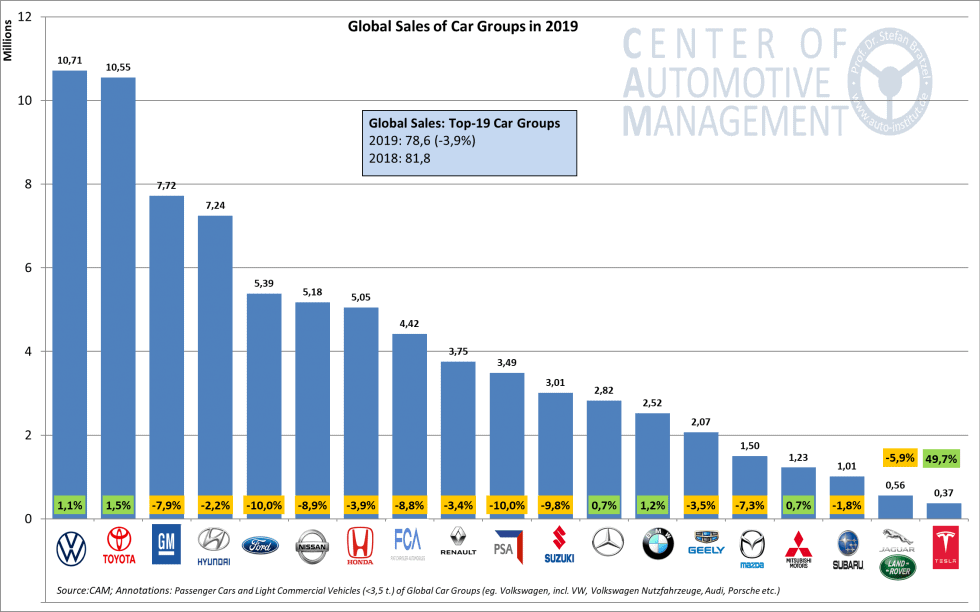Image resolution: width=980 pixels, height=612 pixels.
Task: Click the 0,37 value above Tesla bar
Action: pos(944,493)
